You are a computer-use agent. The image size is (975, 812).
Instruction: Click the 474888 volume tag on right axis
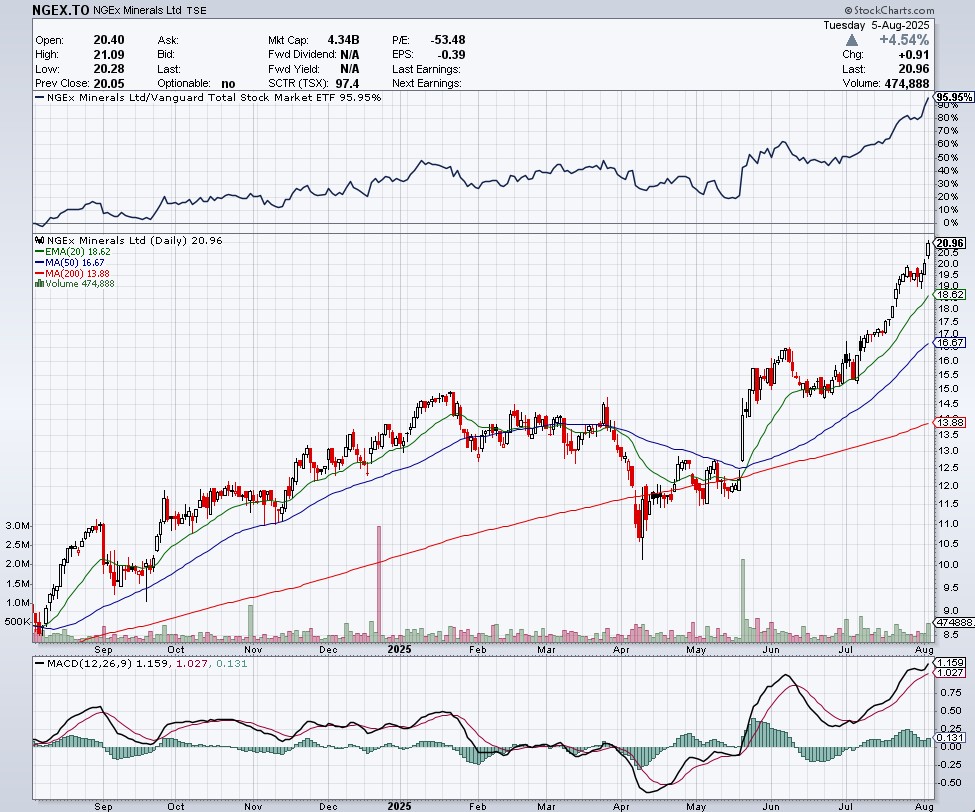pyautogui.click(x=954, y=622)
